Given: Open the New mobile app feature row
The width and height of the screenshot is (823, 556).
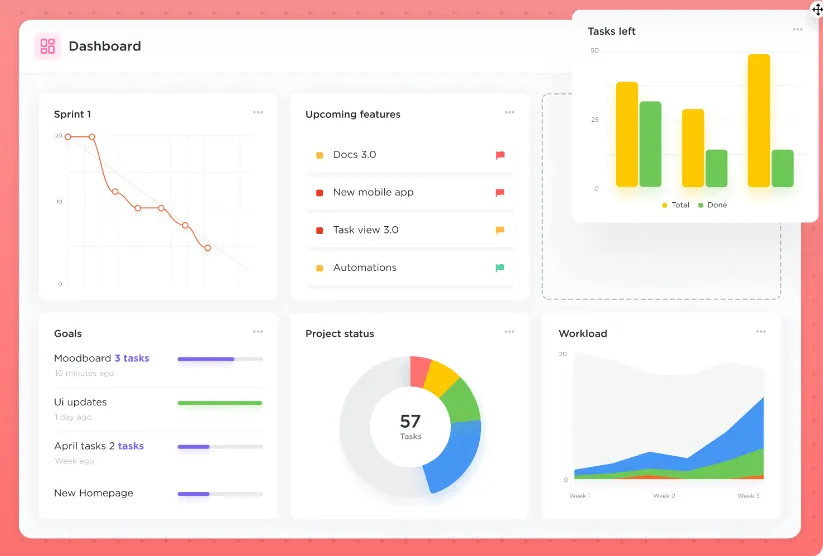Looking at the screenshot, I should [410, 193].
